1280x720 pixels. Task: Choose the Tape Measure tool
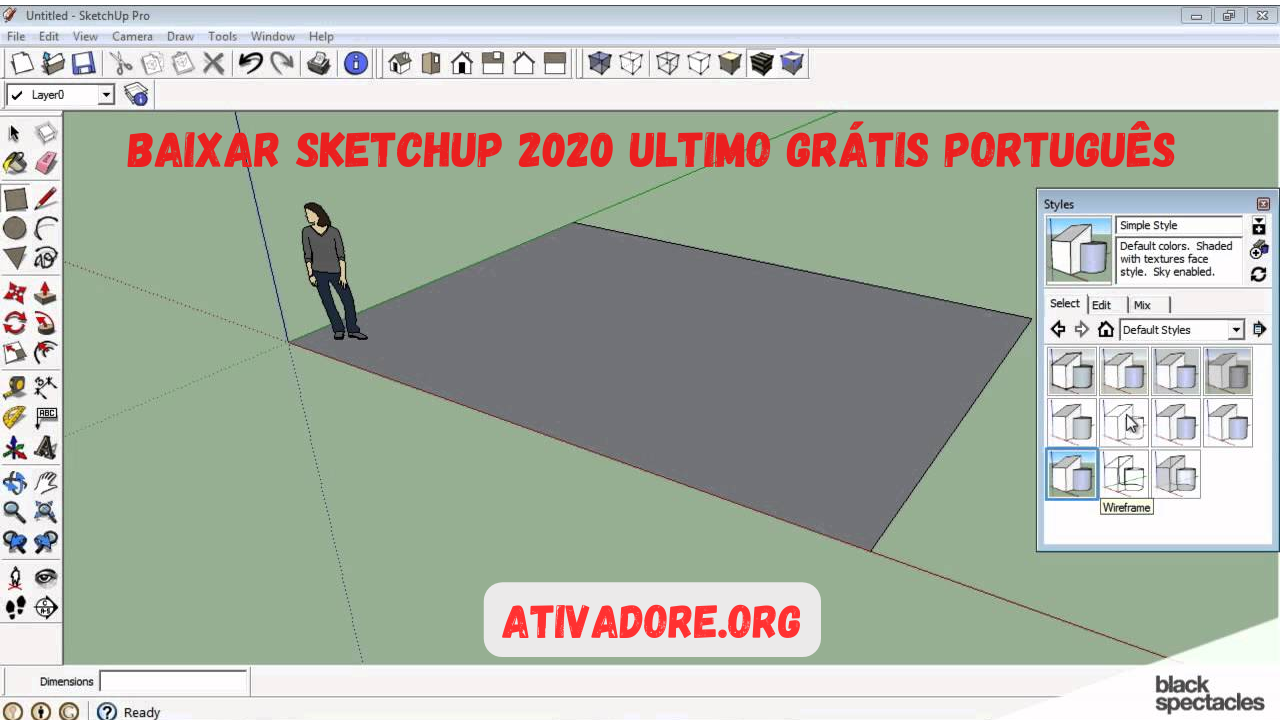(15, 387)
